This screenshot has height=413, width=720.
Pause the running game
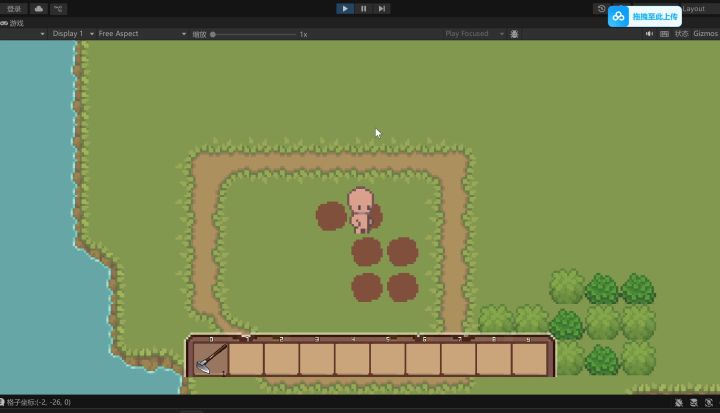tap(364, 9)
